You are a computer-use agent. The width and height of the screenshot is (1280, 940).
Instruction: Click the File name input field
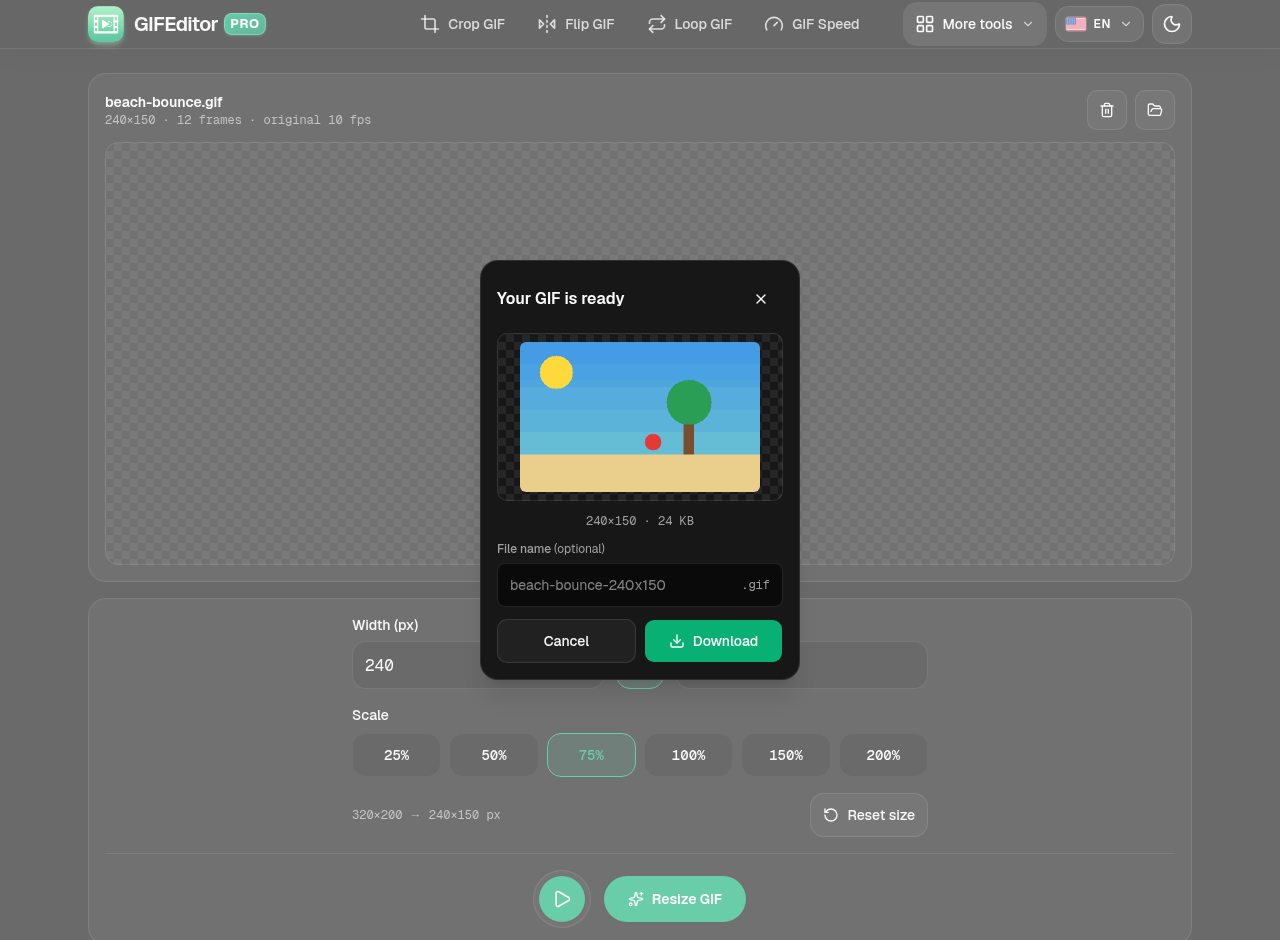pyautogui.click(x=640, y=585)
